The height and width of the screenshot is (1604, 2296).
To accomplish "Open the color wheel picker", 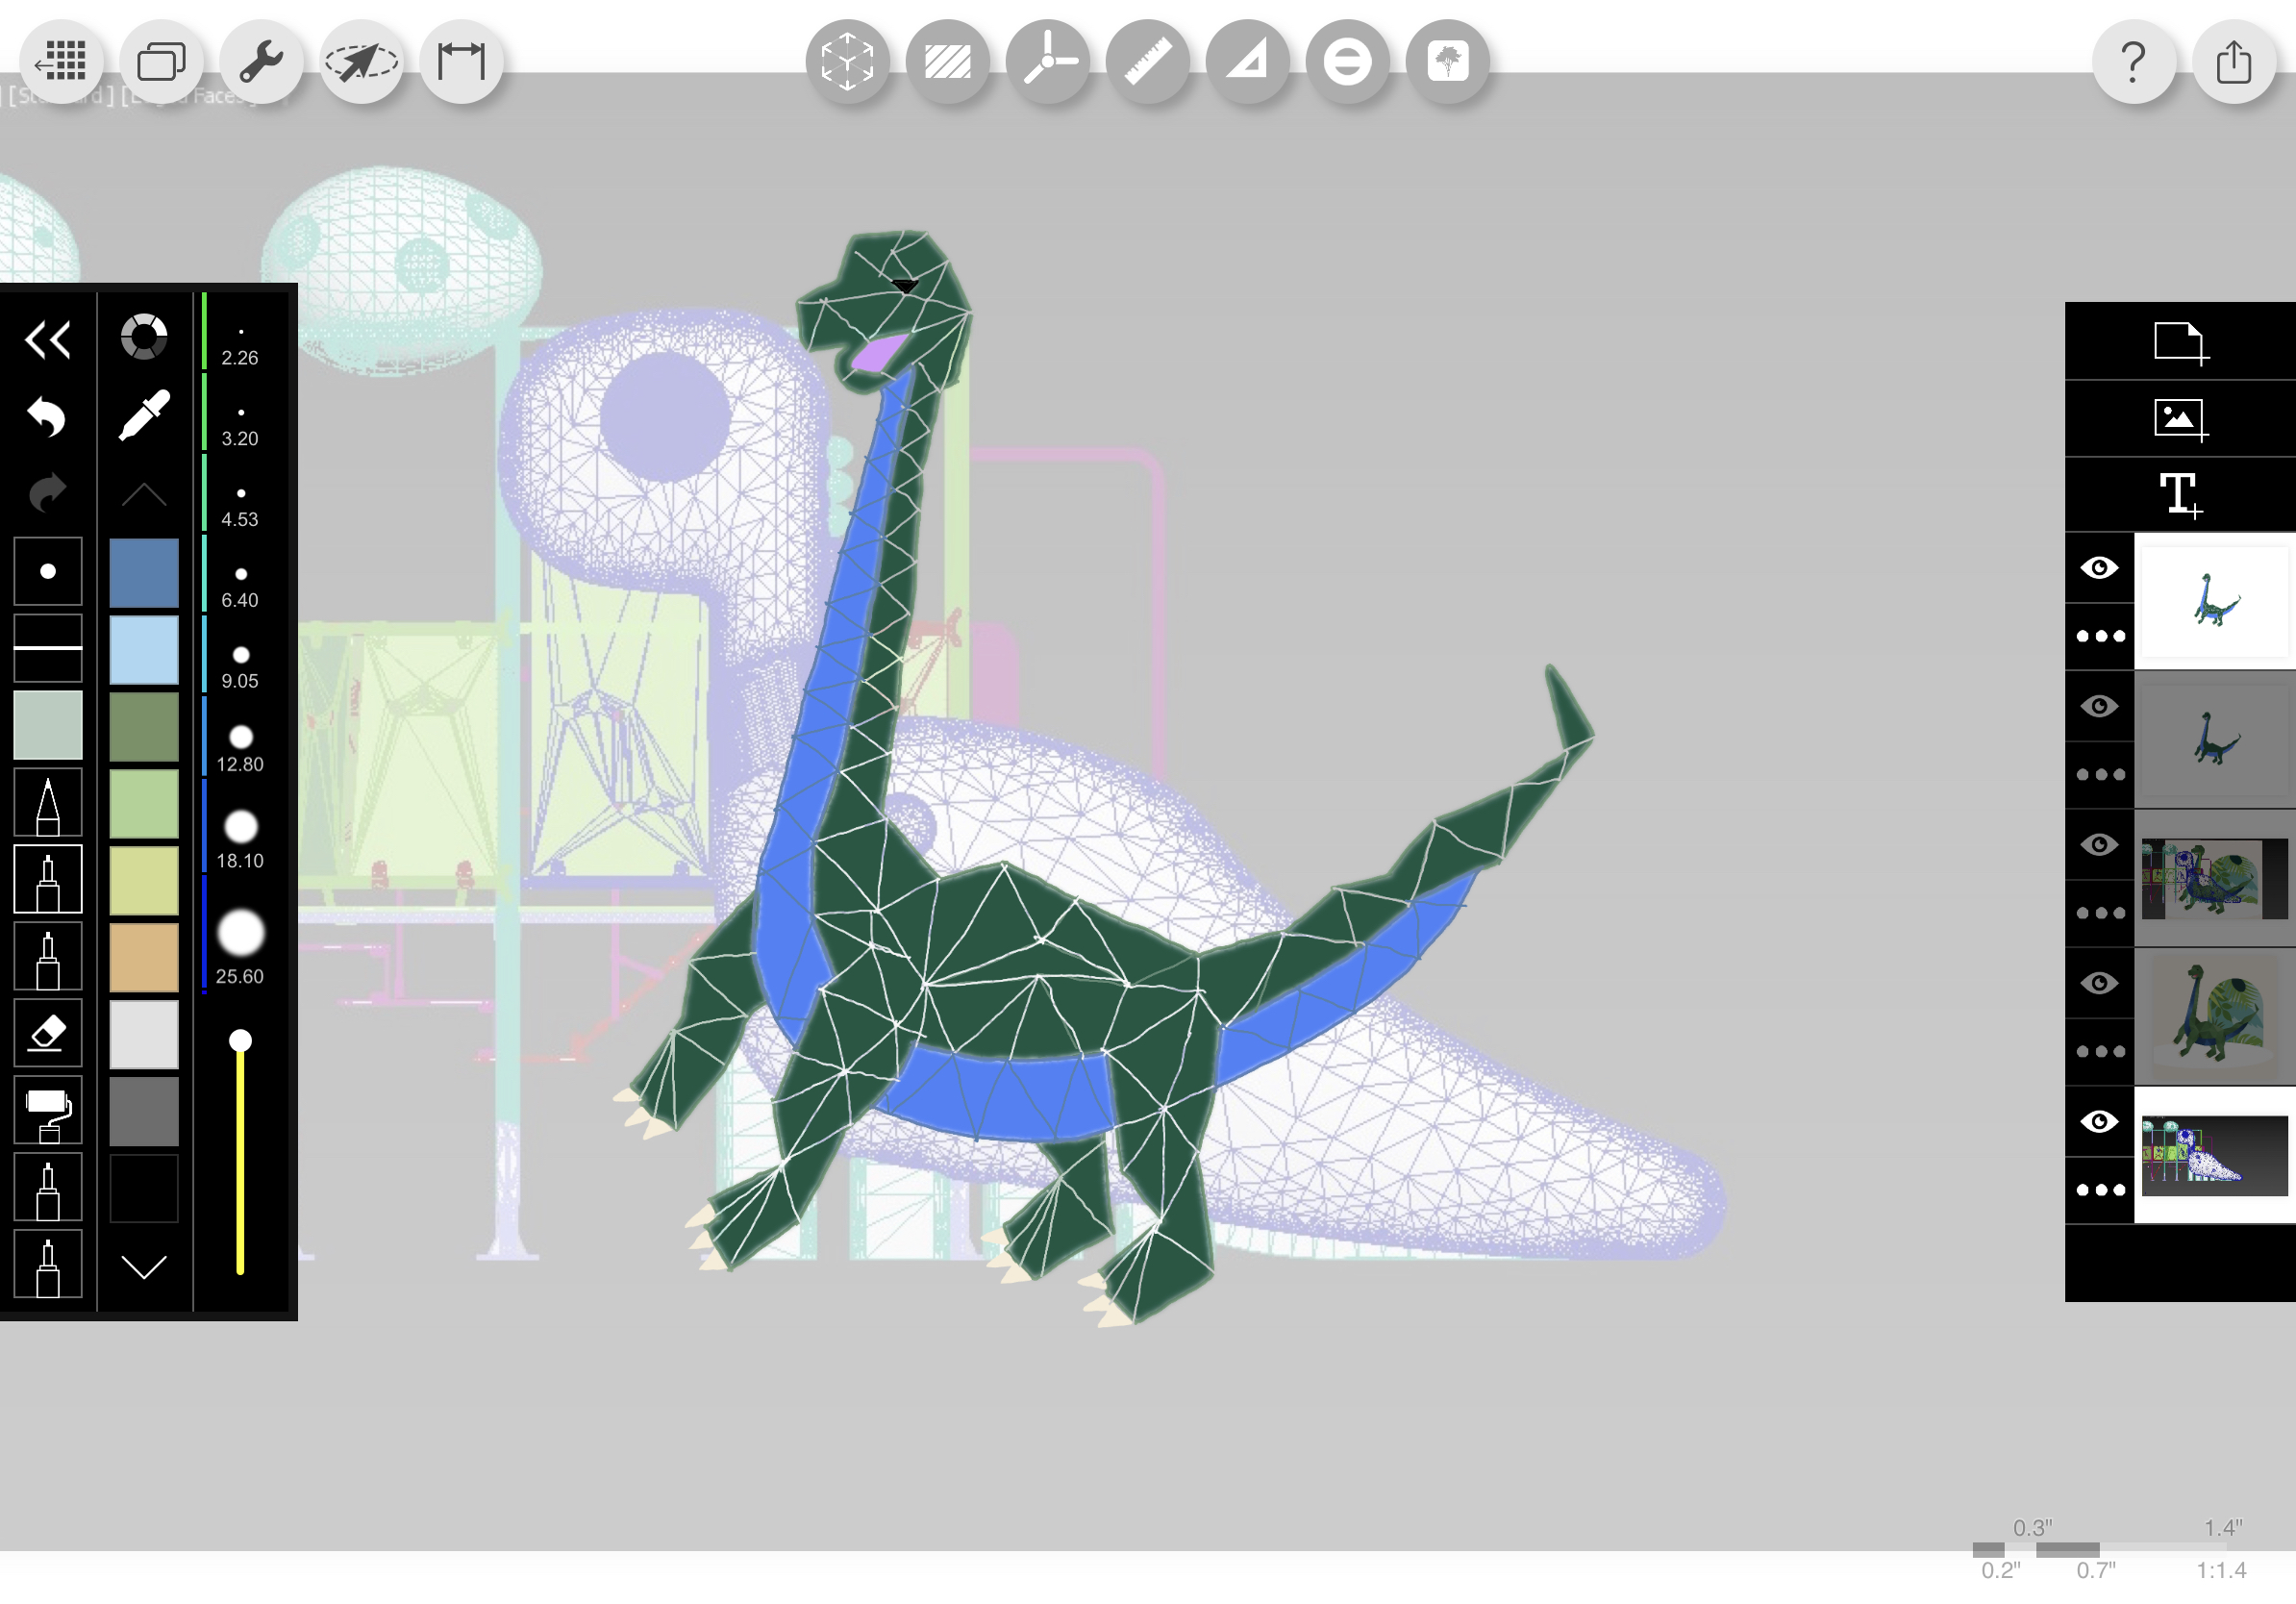I will 144,337.
